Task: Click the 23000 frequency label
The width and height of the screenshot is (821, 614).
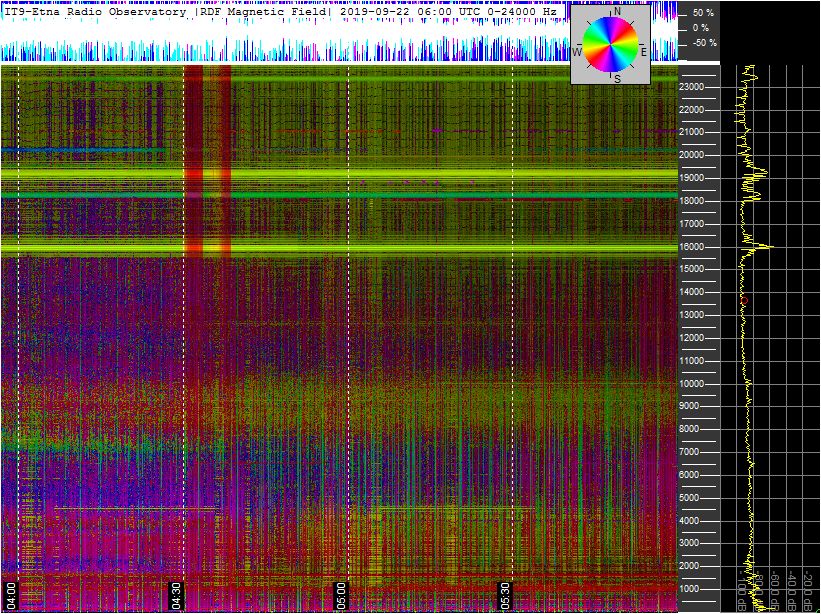Action: point(692,87)
